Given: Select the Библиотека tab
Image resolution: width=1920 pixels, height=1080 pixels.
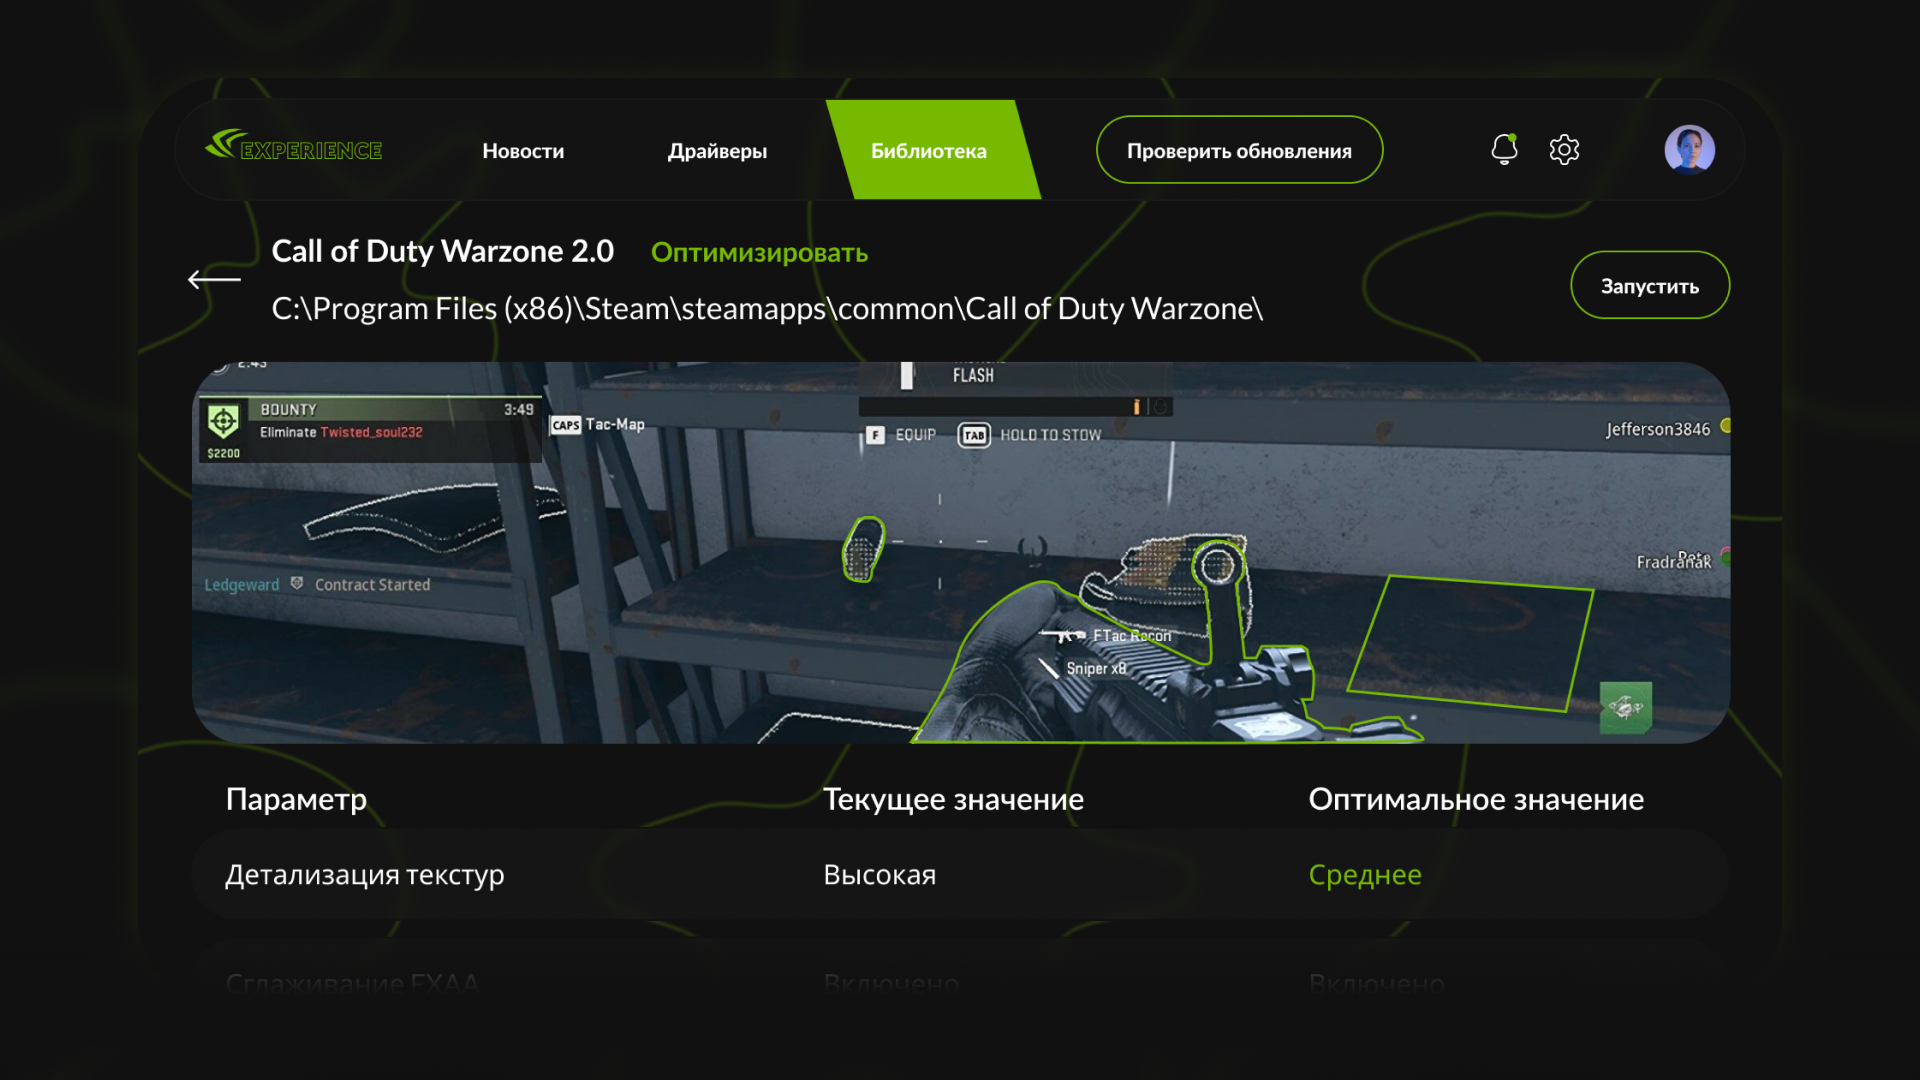Looking at the screenshot, I should [x=929, y=151].
